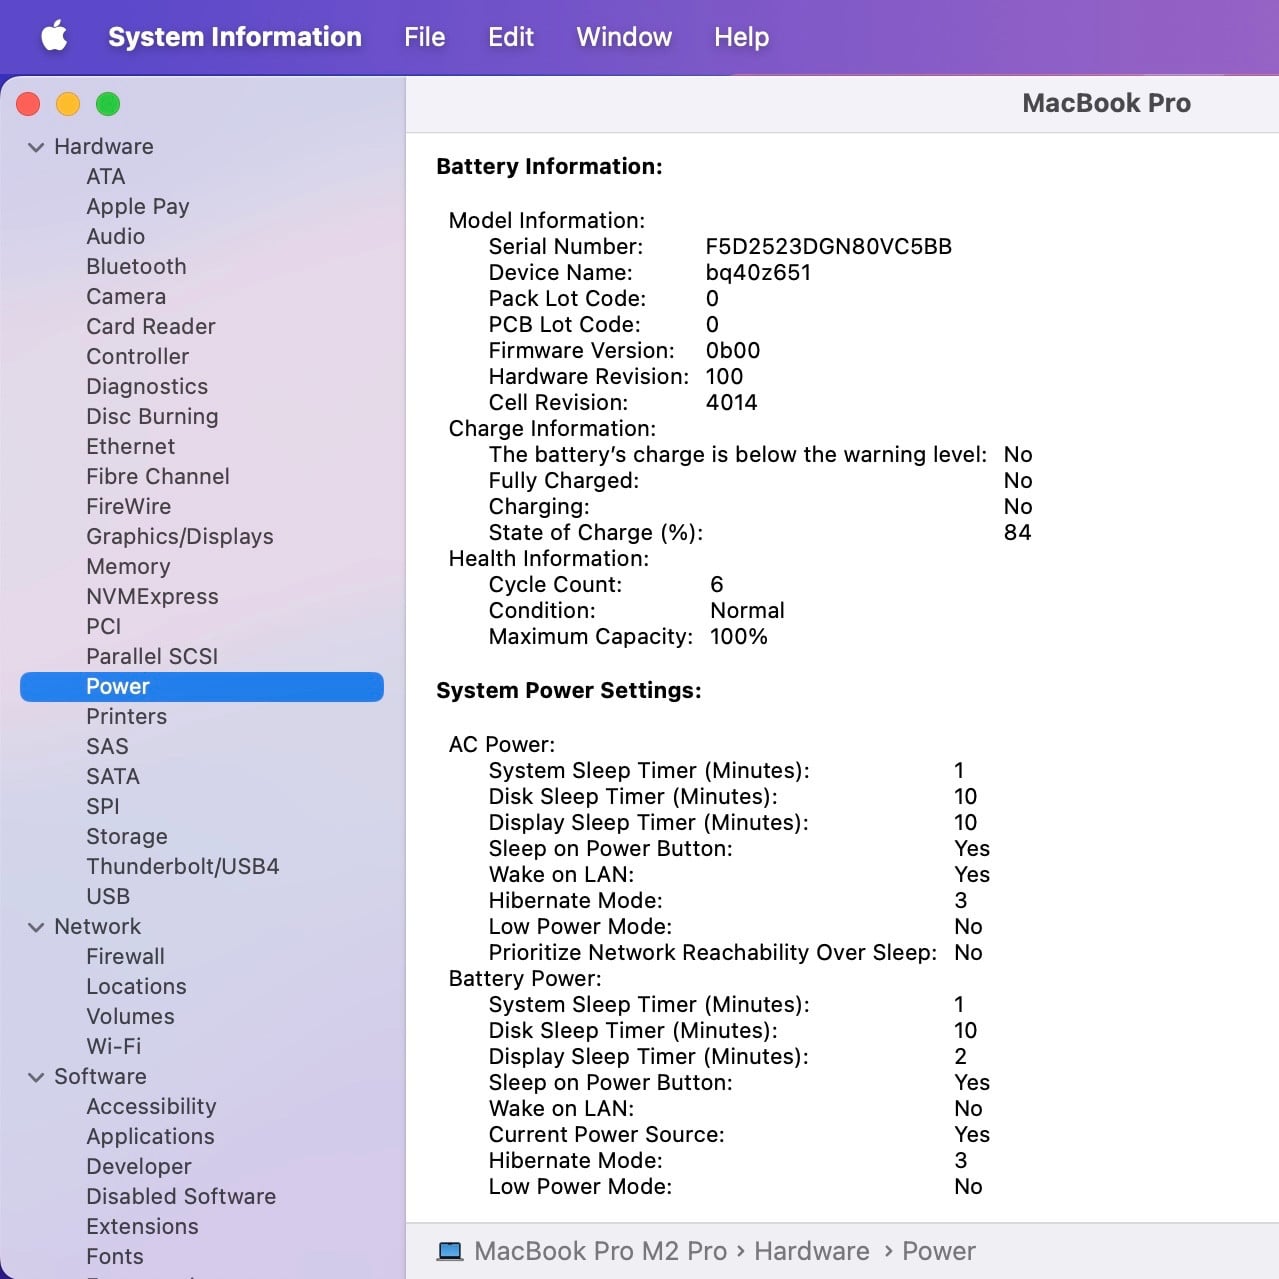This screenshot has height=1279, width=1279.
Task: Collapse the Hardware section
Action: point(36,147)
